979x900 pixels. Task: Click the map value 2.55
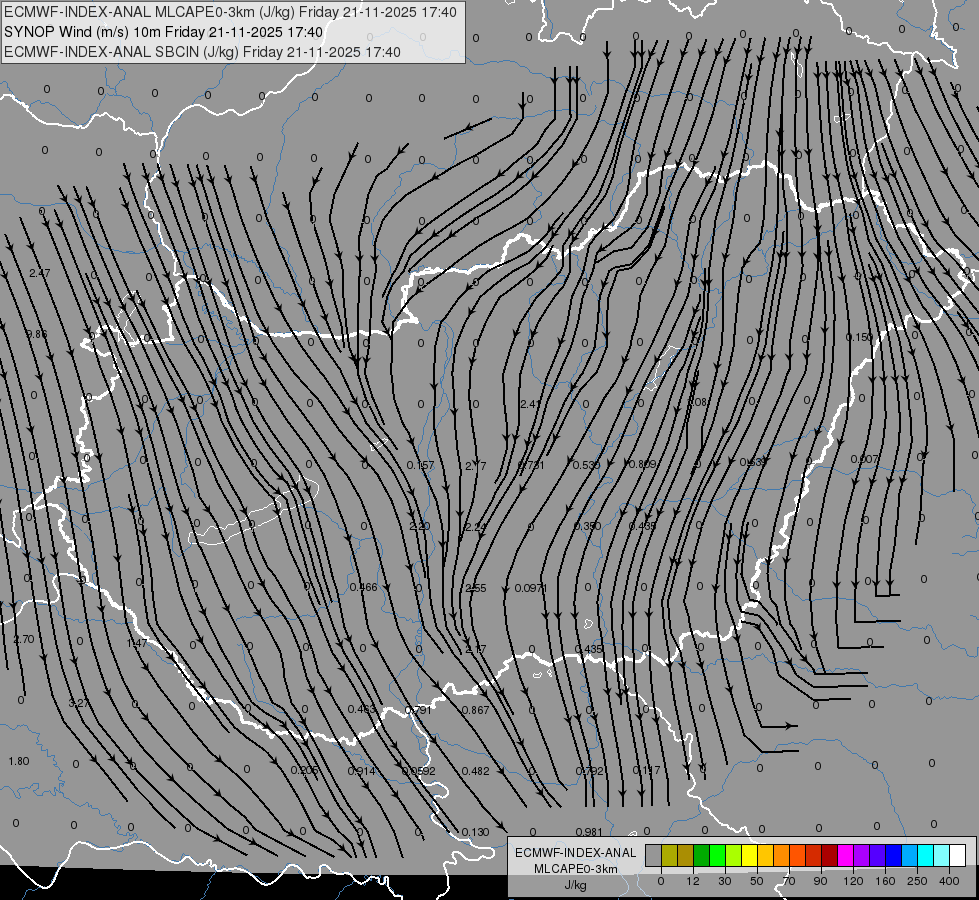[476, 588]
